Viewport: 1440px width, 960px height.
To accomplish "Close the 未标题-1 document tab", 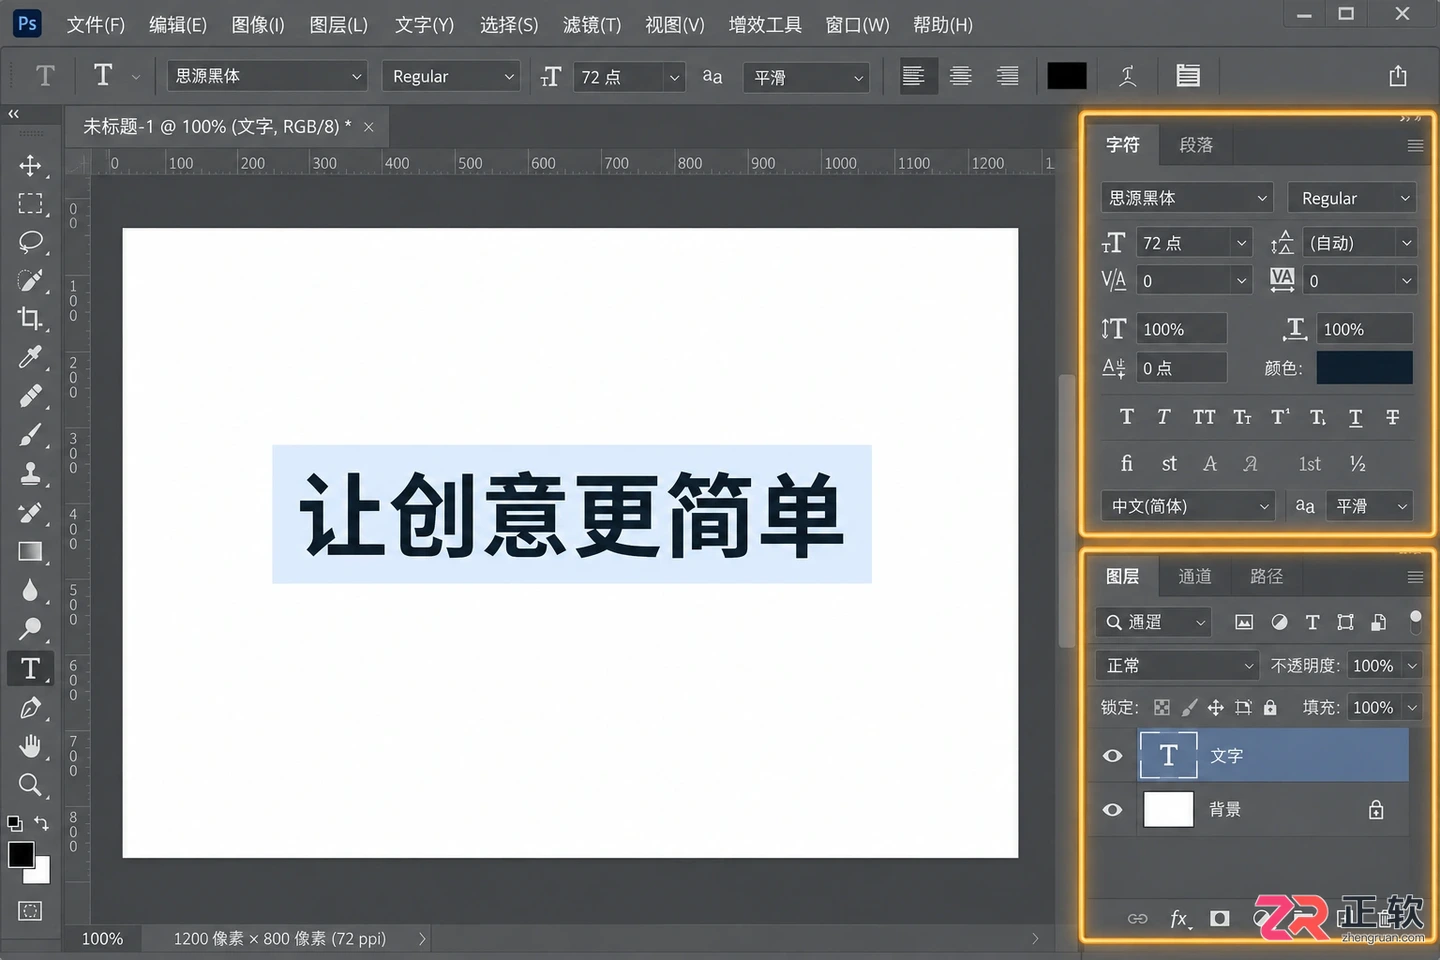I will 369,127.
